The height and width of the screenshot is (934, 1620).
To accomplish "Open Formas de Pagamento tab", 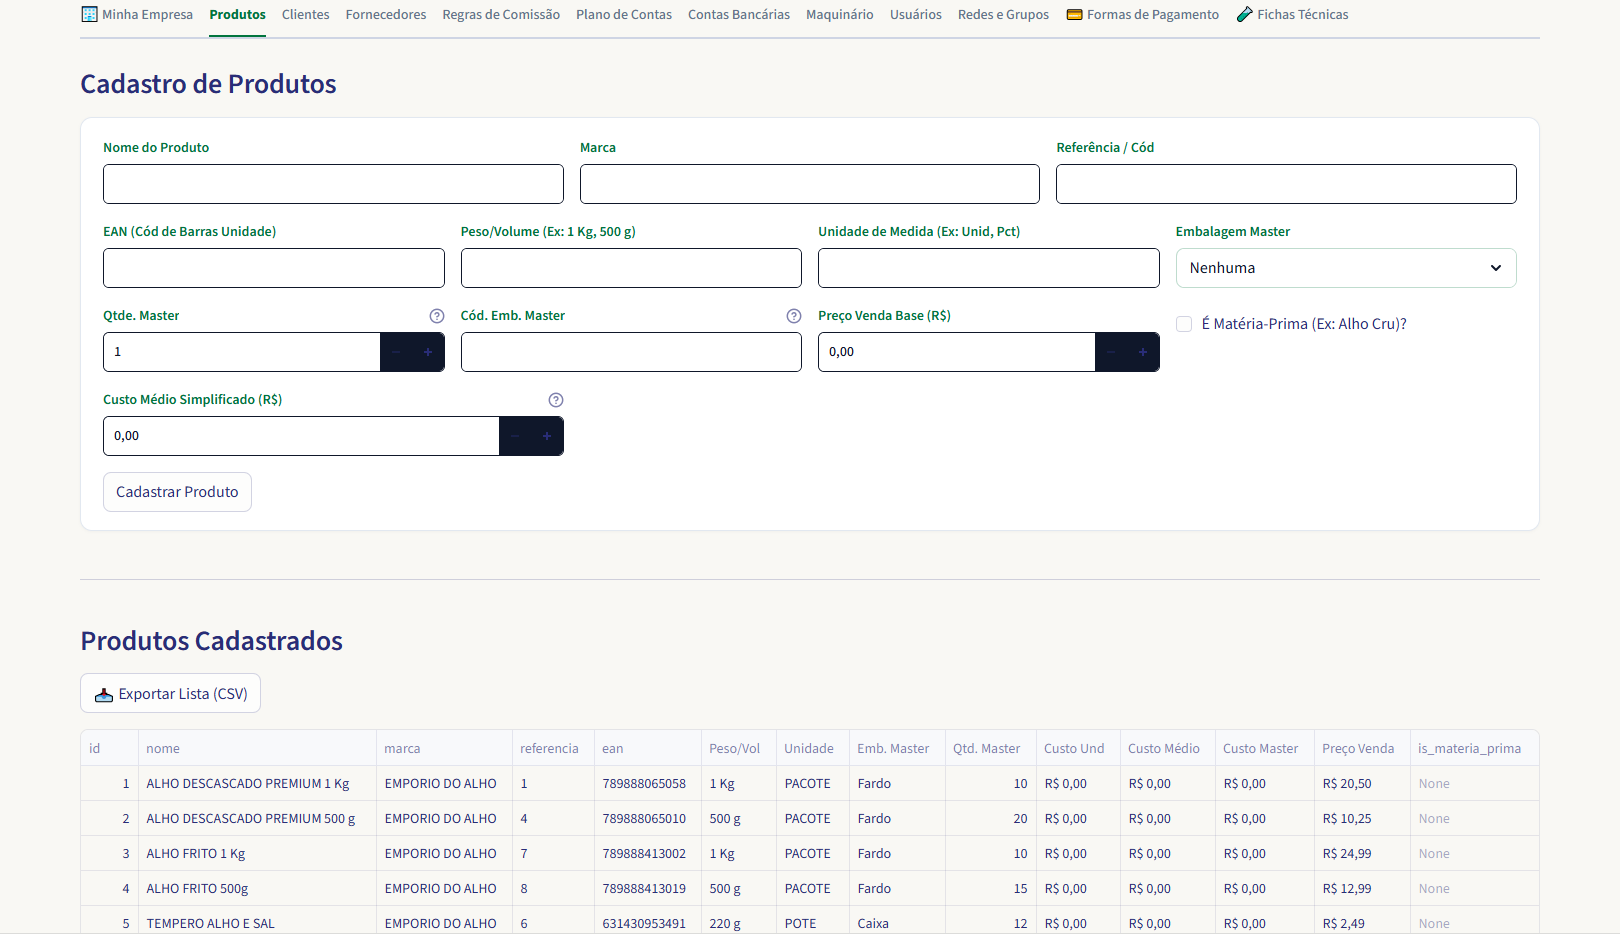I will click(x=1143, y=15).
